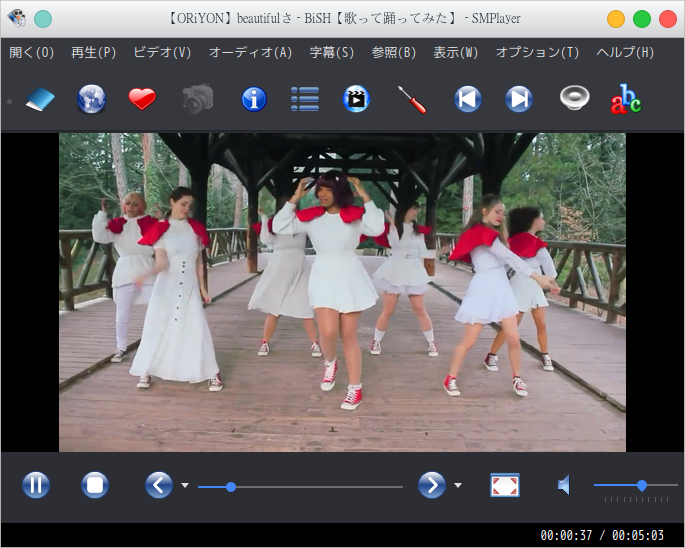Open the オーディオ(A) menu

250,52
